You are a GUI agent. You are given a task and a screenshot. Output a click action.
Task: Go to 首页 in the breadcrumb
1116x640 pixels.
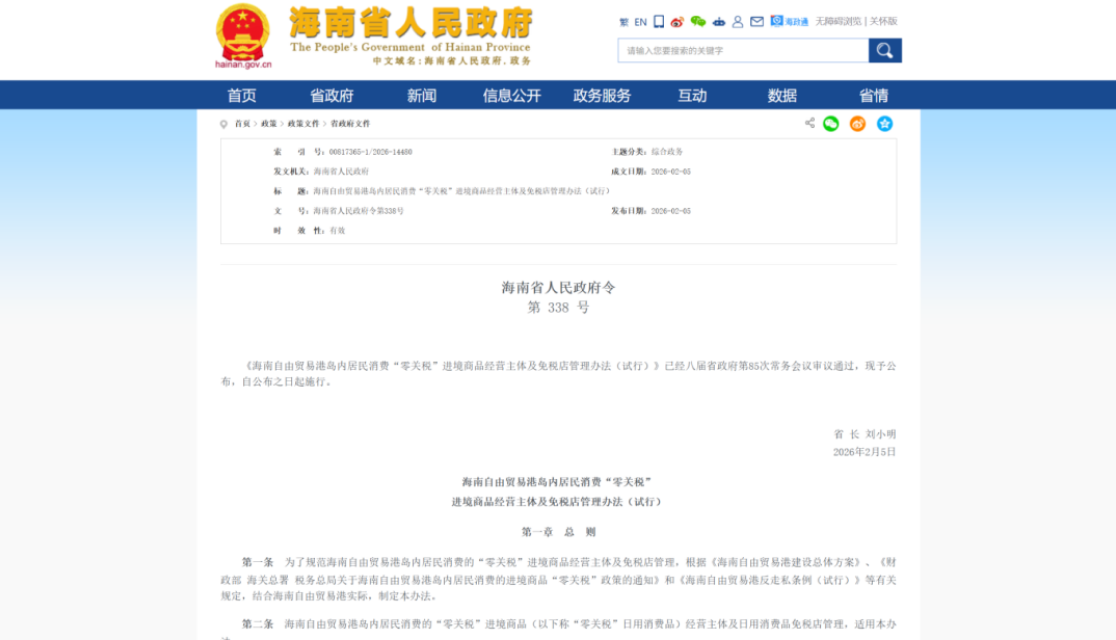point(242,124)
